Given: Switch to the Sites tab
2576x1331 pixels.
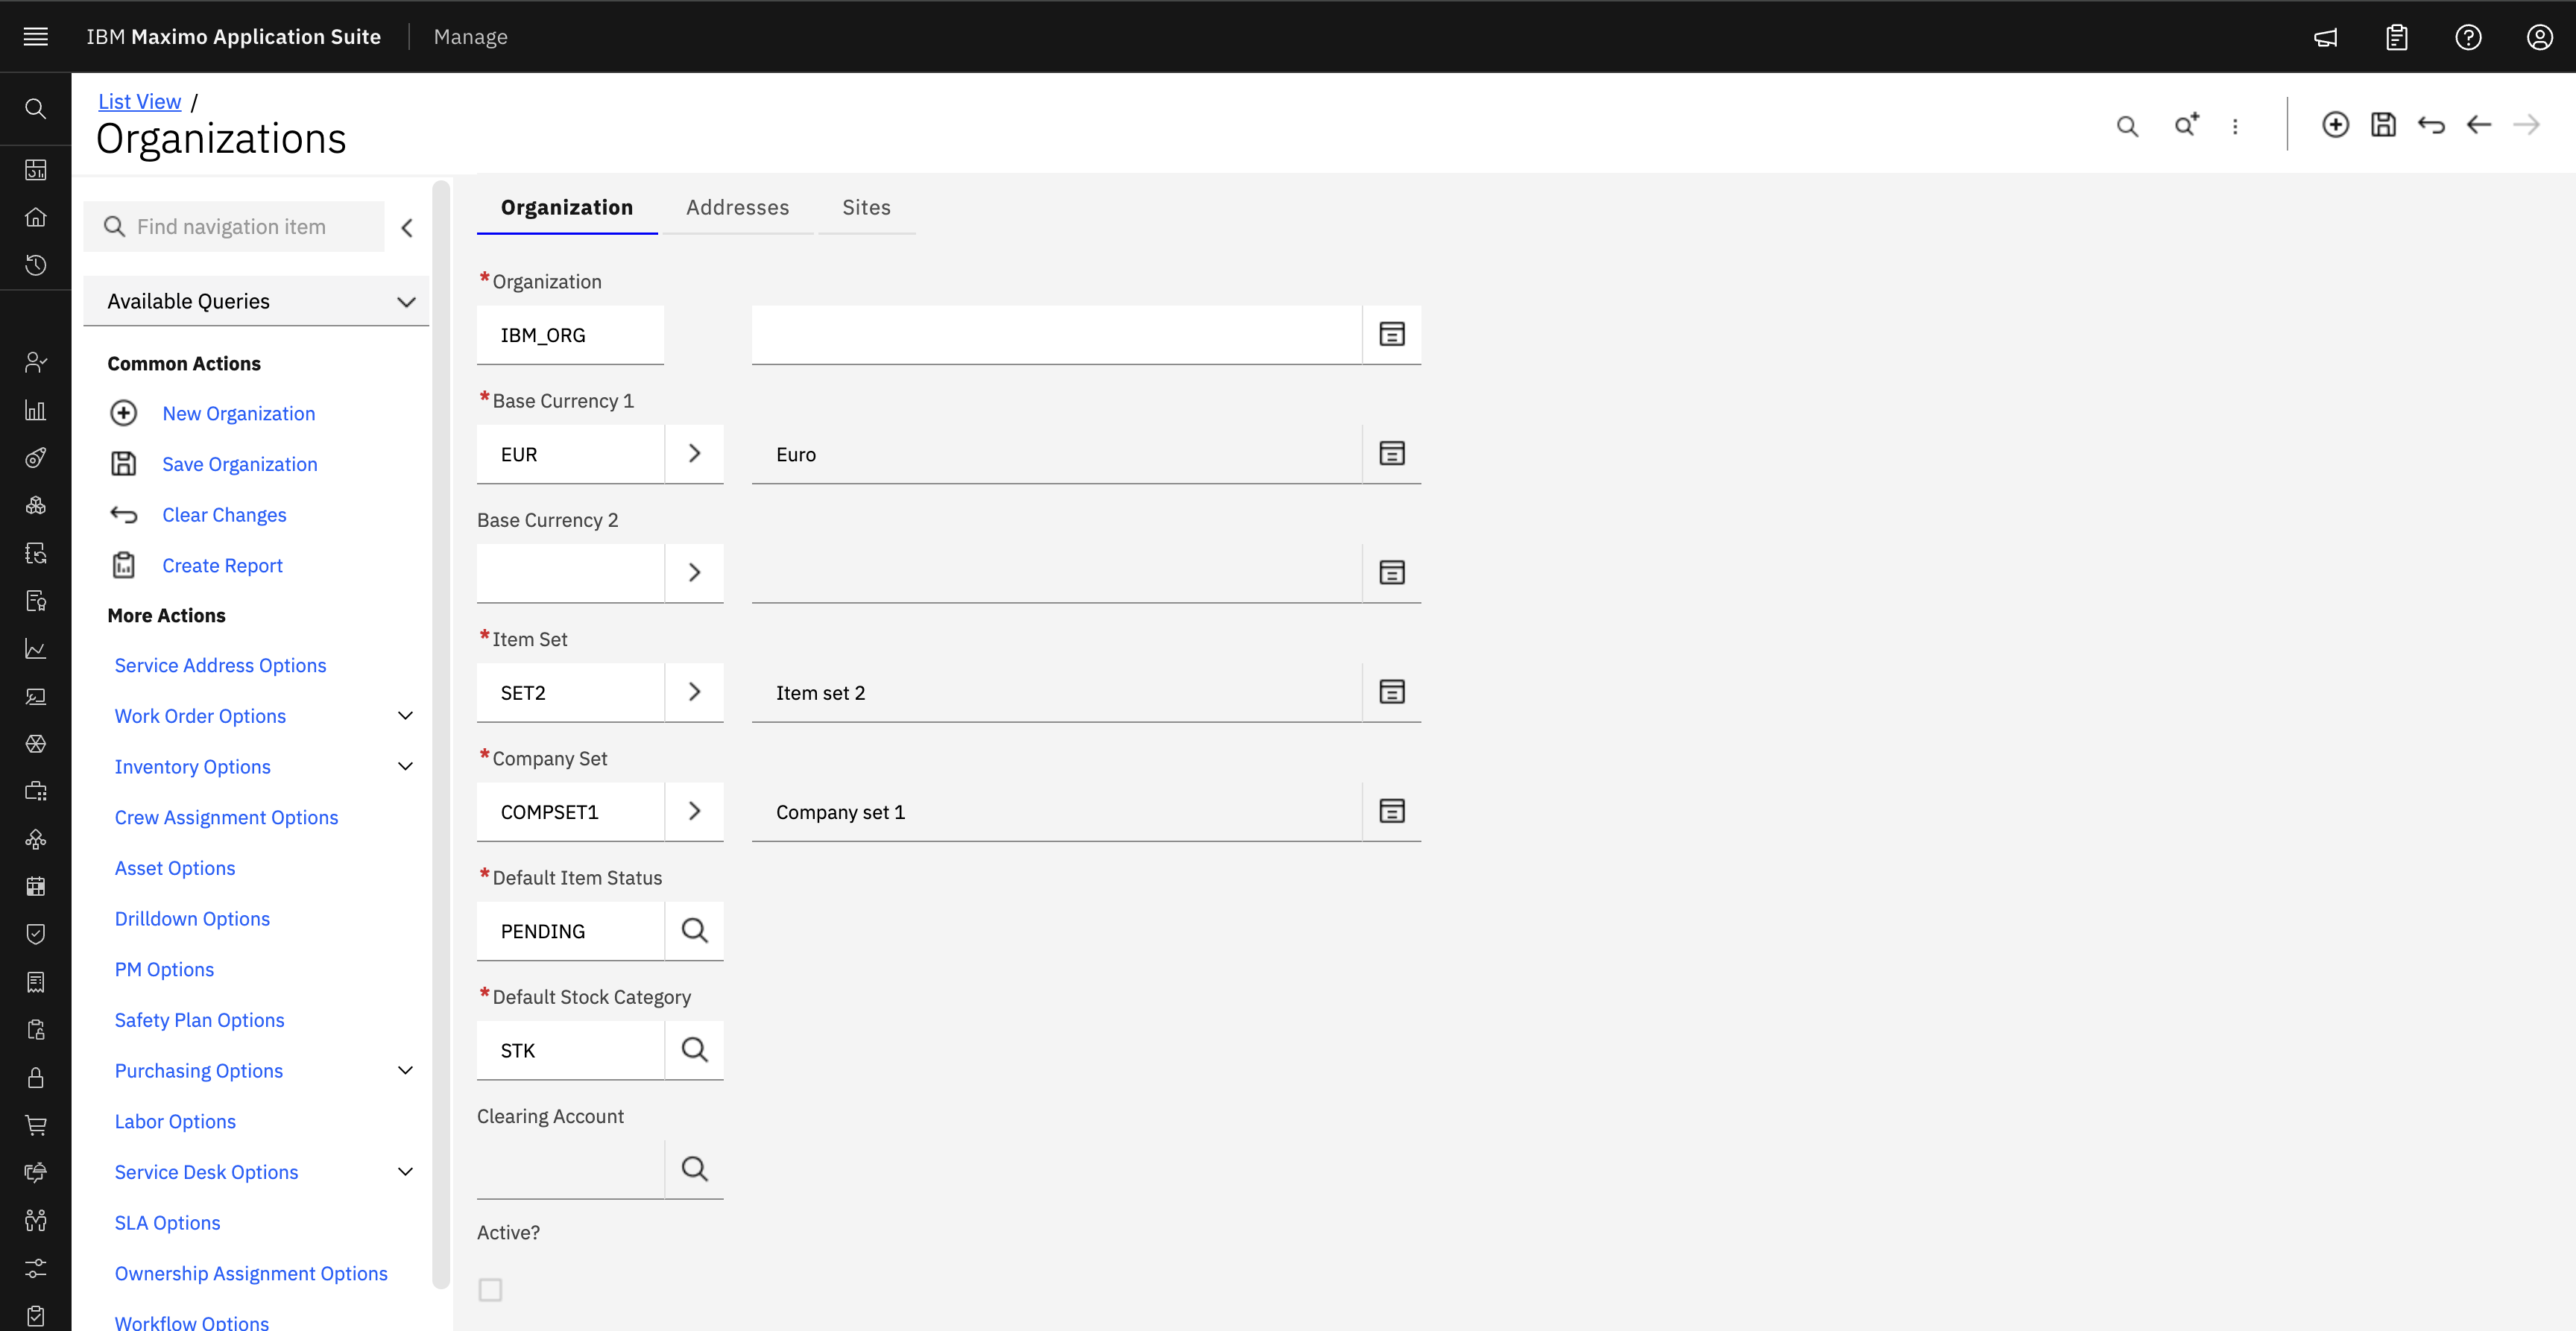Looking at the screenshot, I should click(x=866, y=207).
